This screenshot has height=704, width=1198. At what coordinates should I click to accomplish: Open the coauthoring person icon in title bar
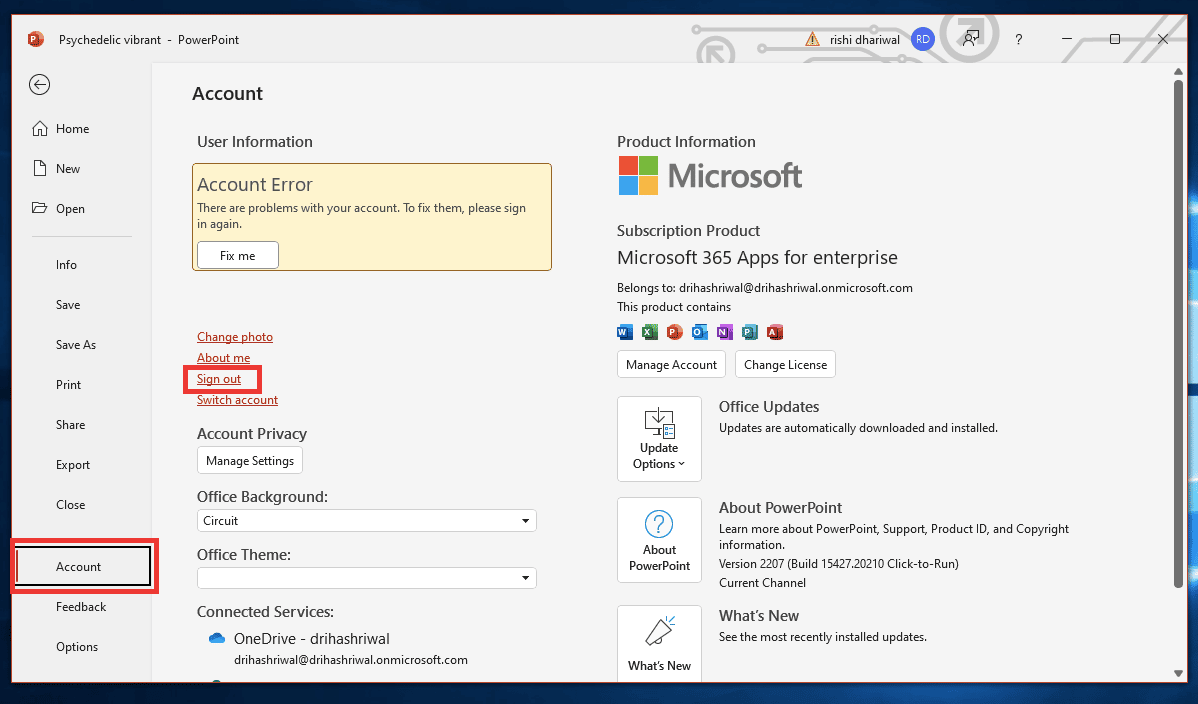coord(970,39)
